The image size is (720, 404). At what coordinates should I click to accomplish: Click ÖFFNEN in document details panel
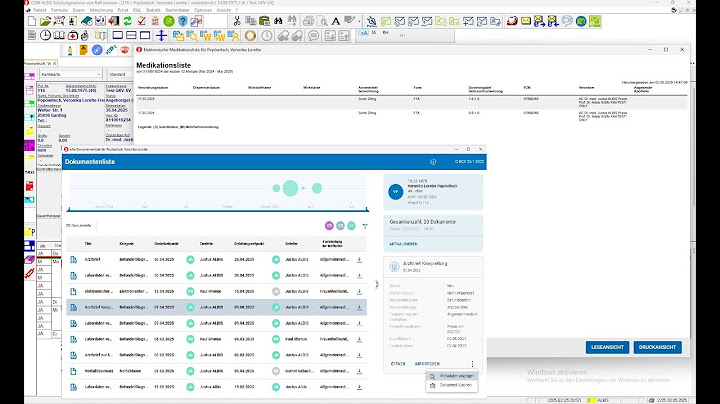398,364
